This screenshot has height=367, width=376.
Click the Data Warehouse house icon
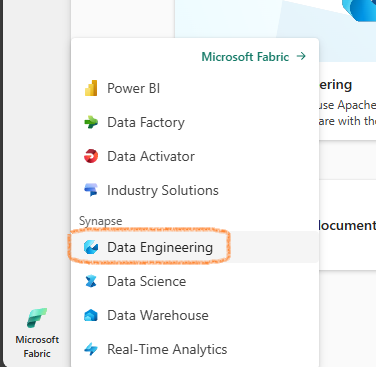point(91,315)
